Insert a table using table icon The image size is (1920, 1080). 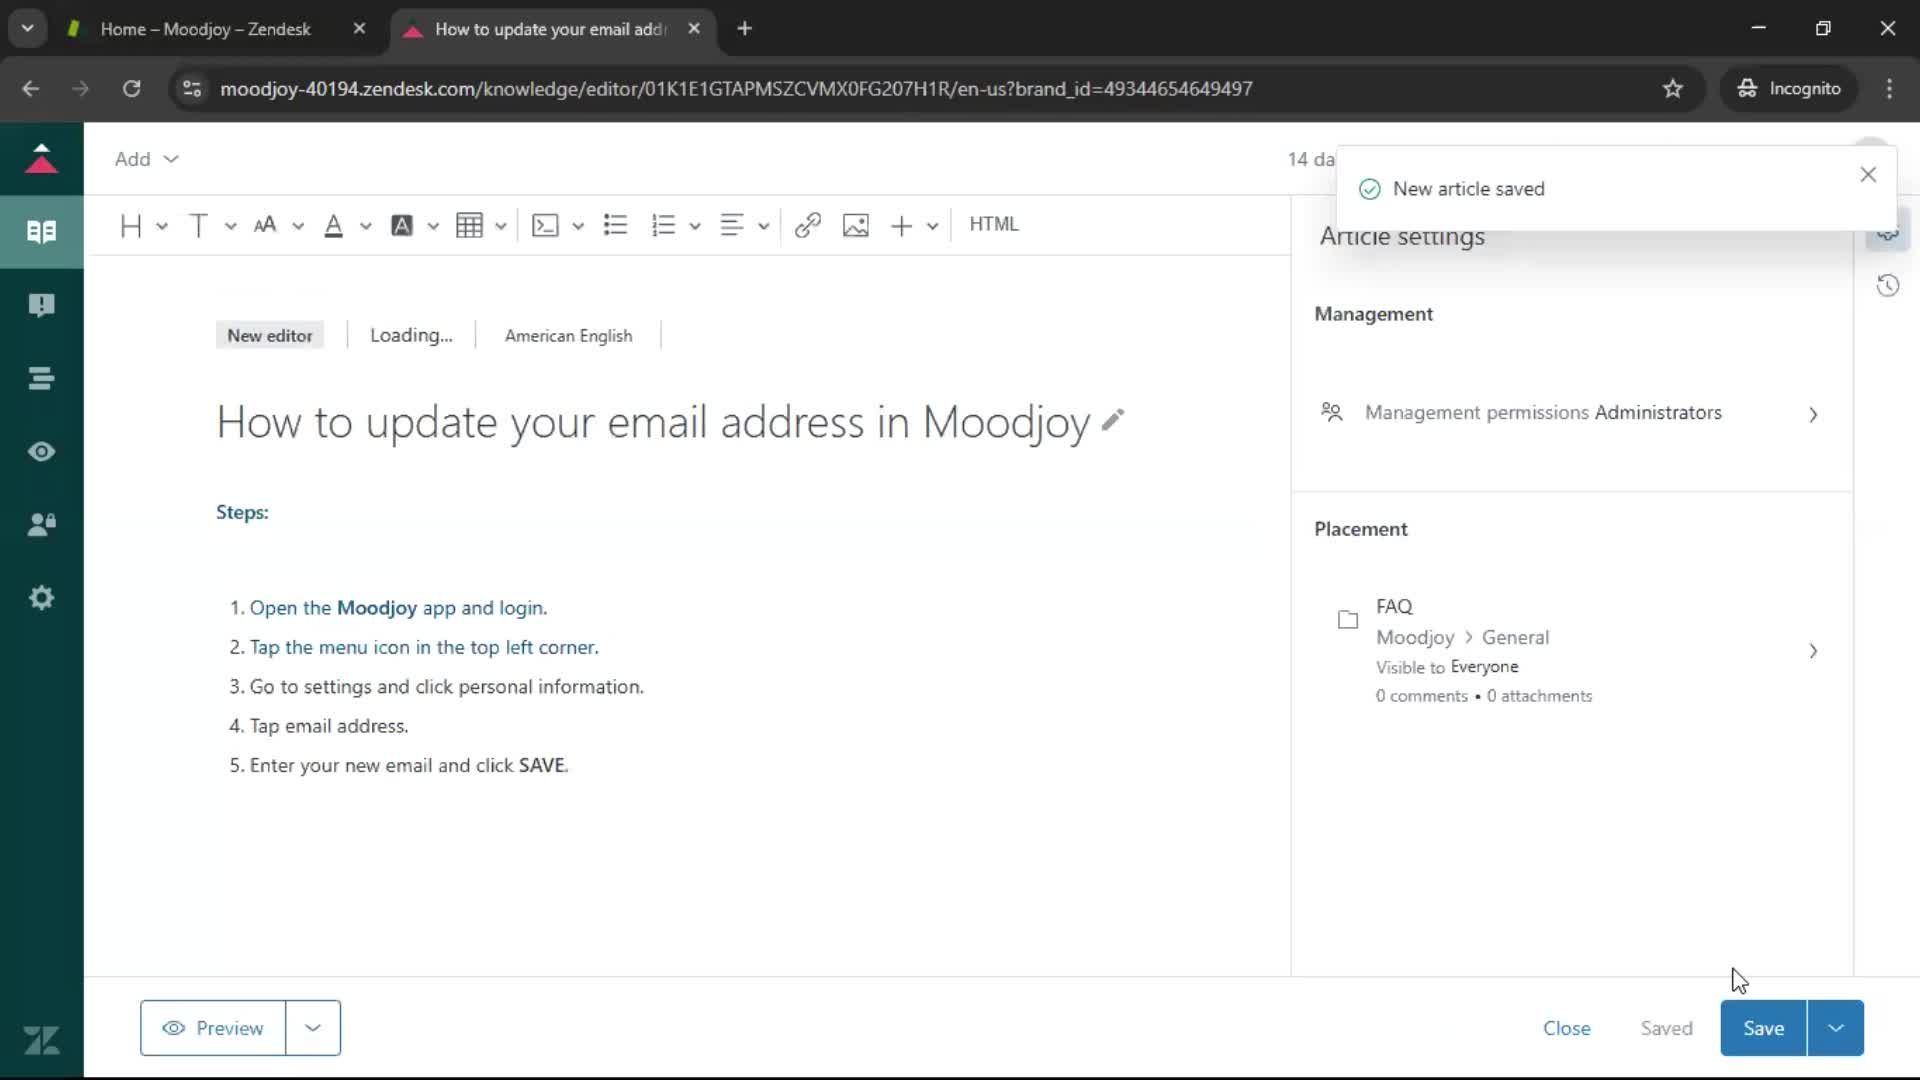[x=469, y=225]
